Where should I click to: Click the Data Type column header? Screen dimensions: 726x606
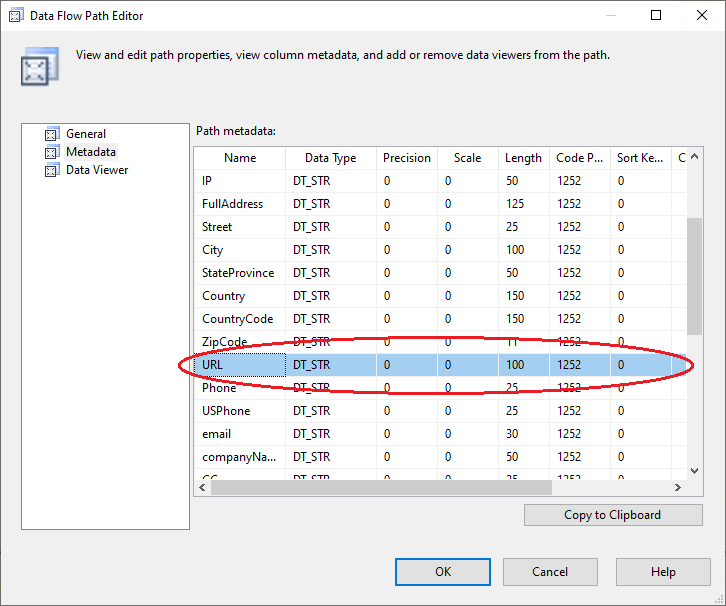tap(330, 158)
